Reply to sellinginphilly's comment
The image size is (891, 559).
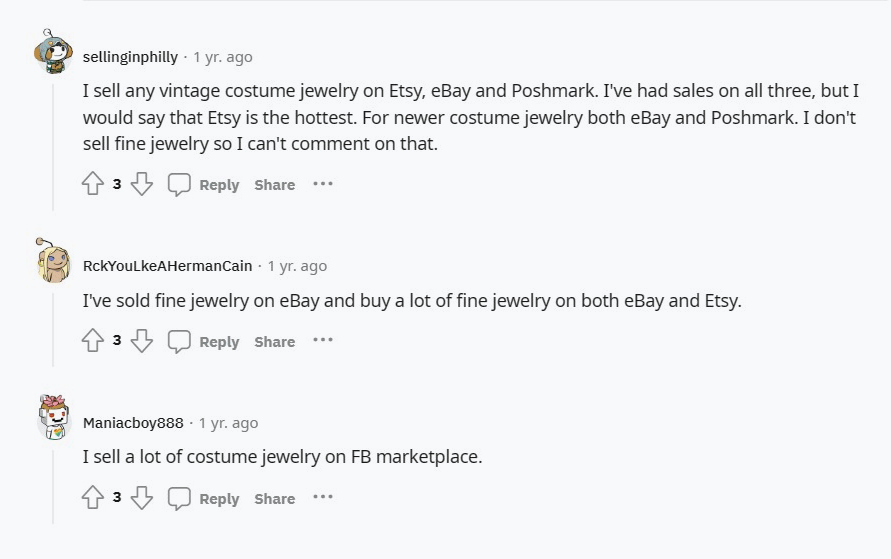[204, 185]
